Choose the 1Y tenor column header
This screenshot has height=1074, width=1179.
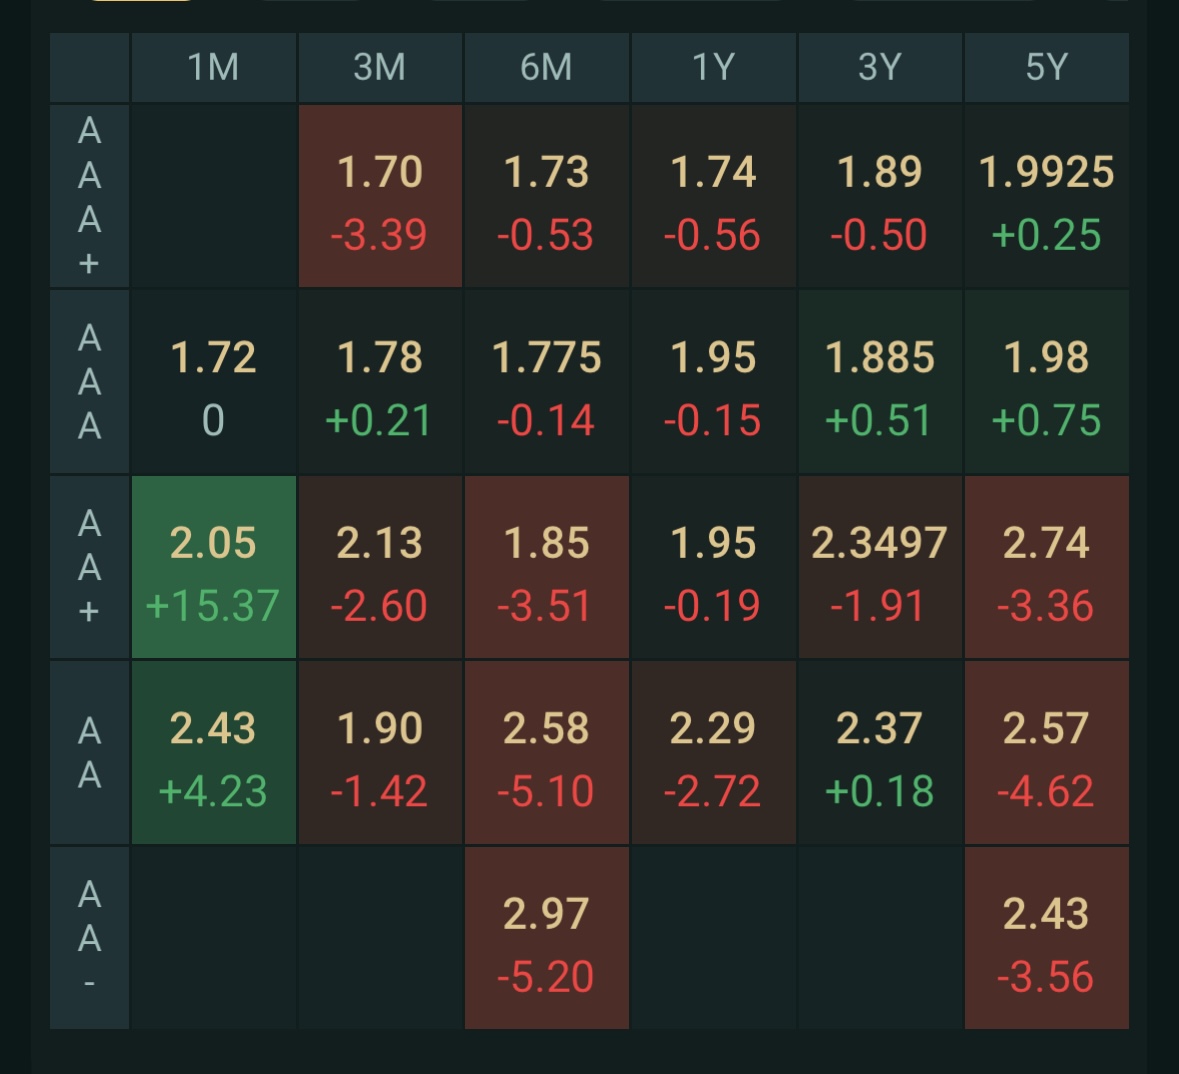(x=713, y=67)
